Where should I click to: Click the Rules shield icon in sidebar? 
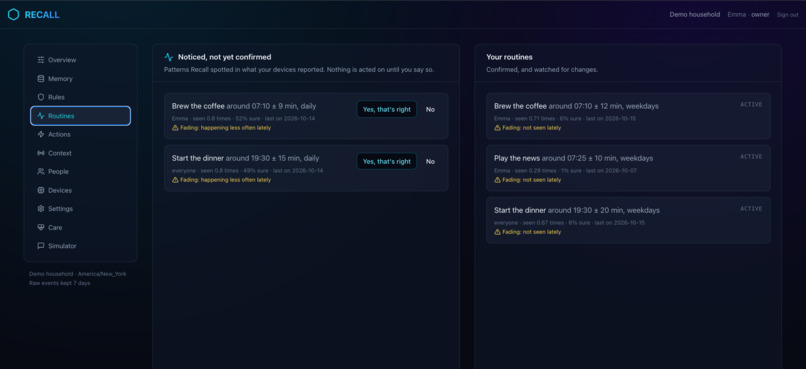click(41, 97)
